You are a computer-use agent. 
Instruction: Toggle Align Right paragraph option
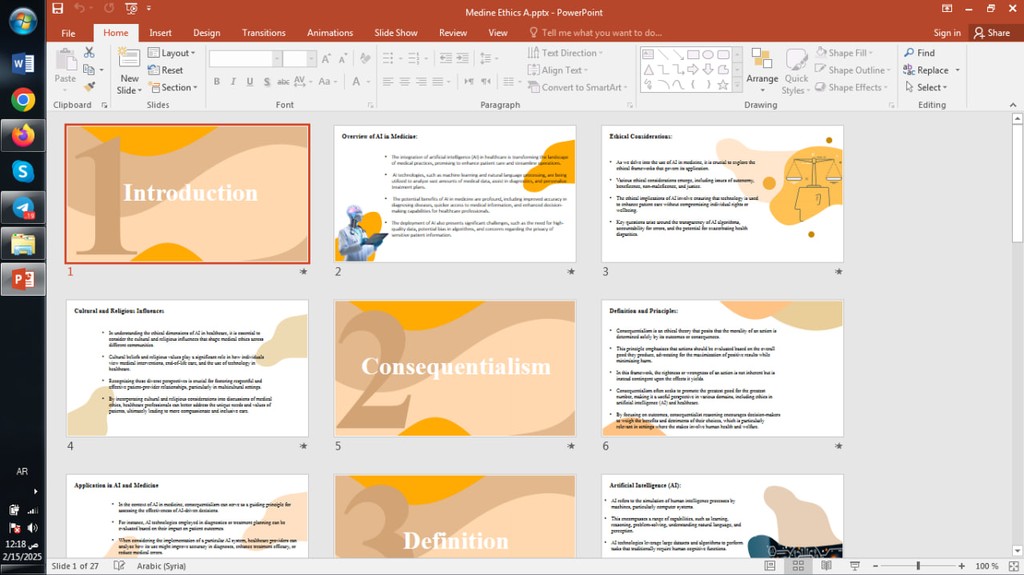[421, 82]
